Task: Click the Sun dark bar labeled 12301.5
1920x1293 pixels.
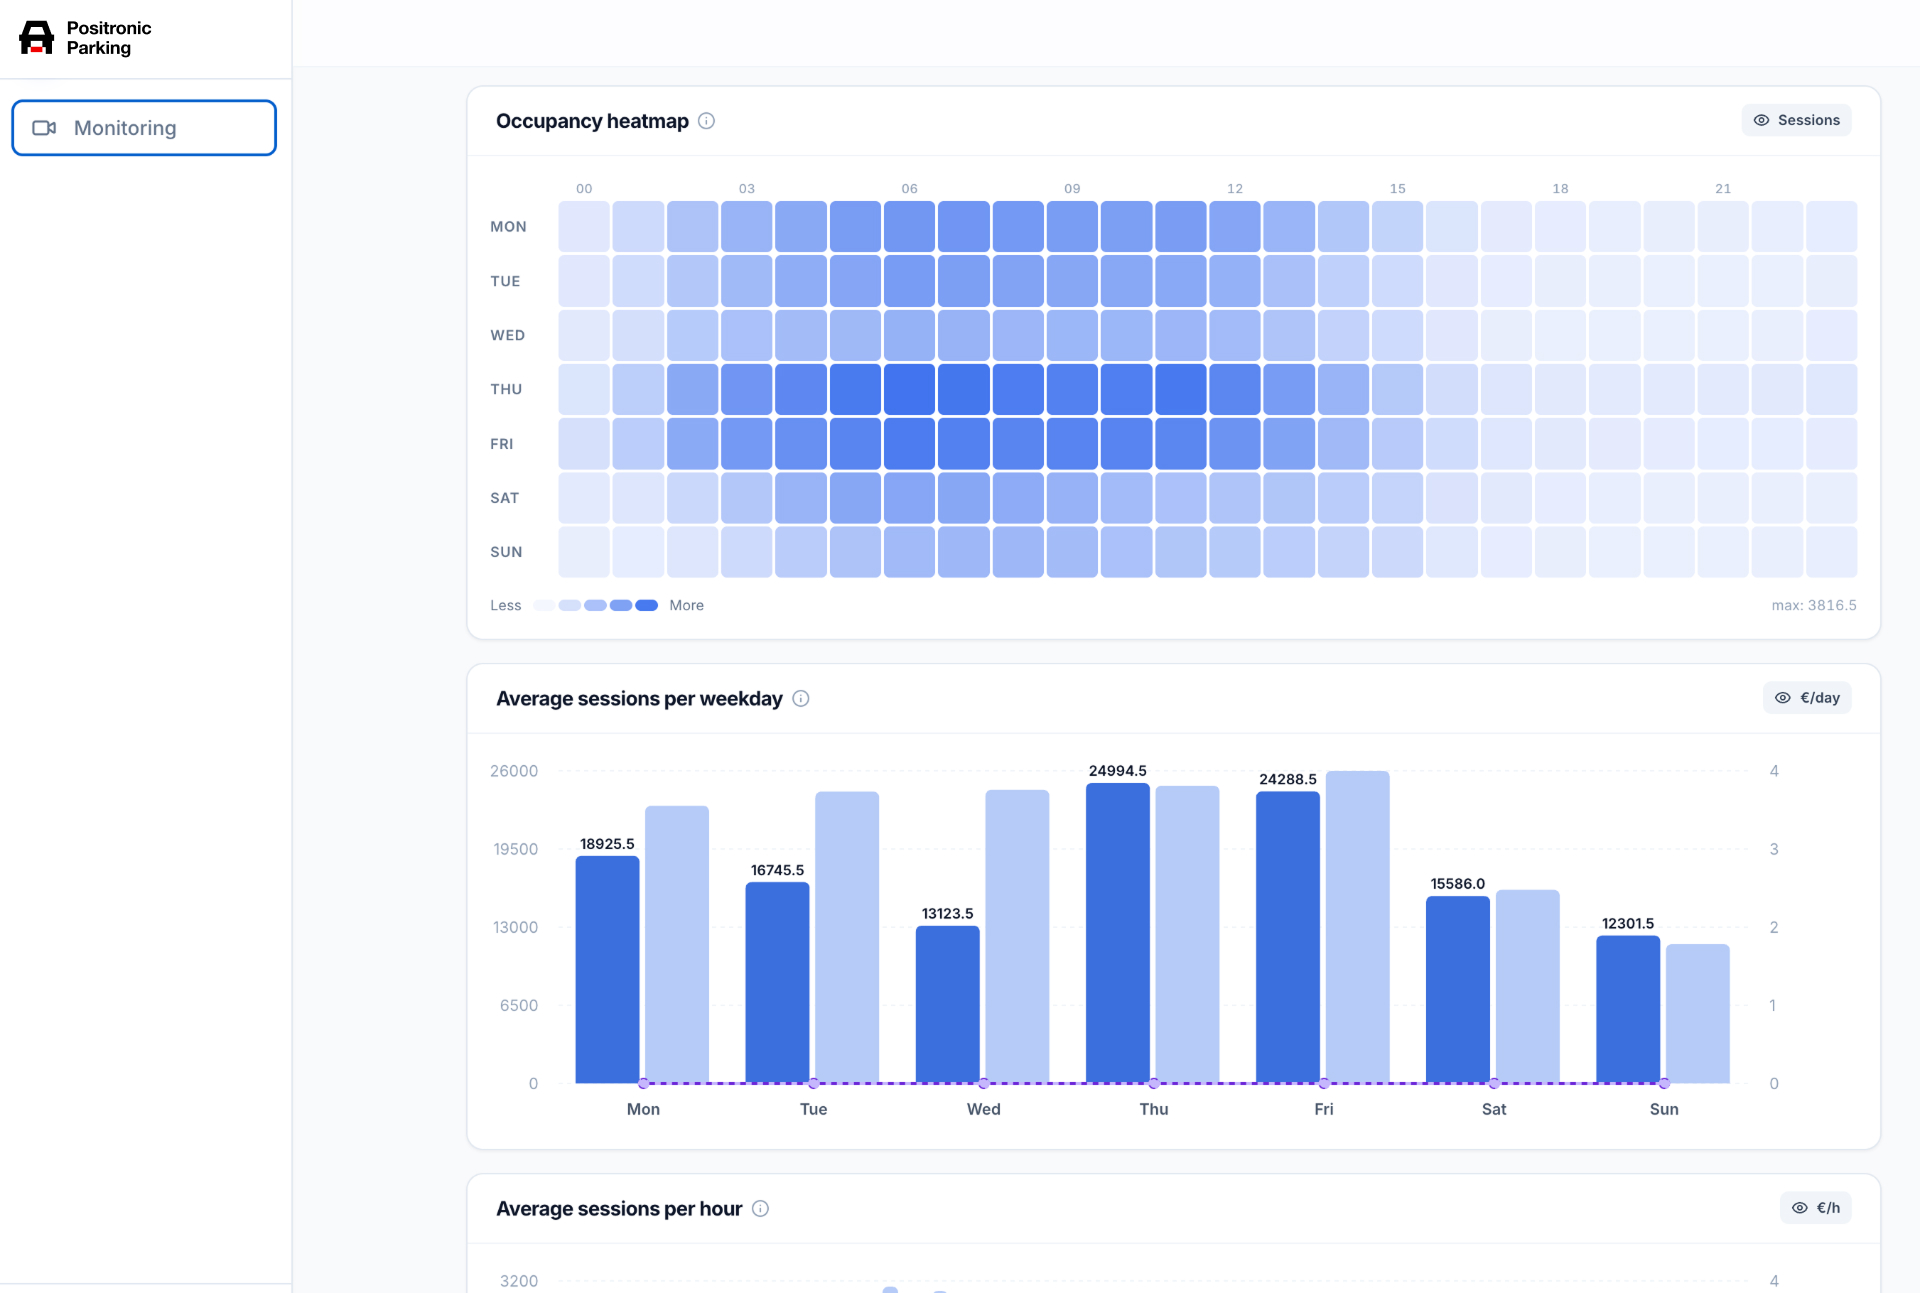Action: tap(1628, 1009)
